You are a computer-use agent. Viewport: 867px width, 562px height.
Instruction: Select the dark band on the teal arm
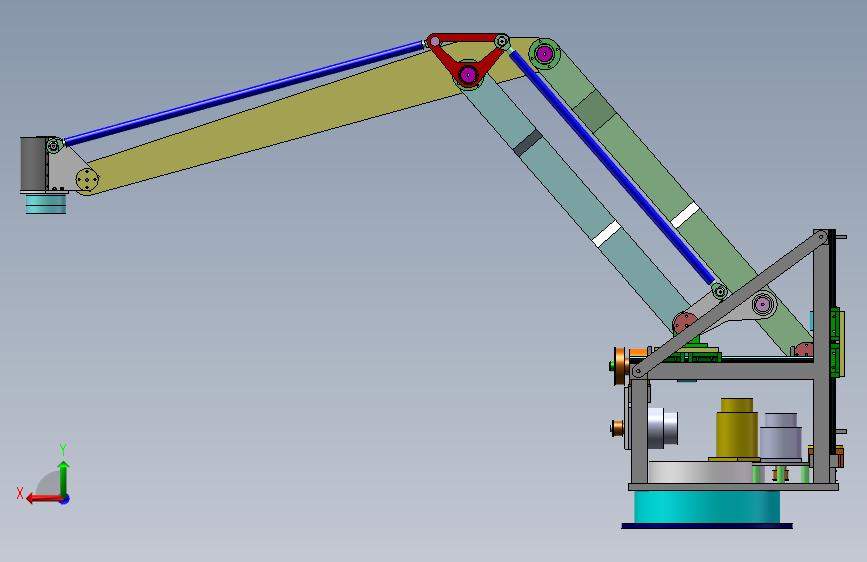coord(528,143)
